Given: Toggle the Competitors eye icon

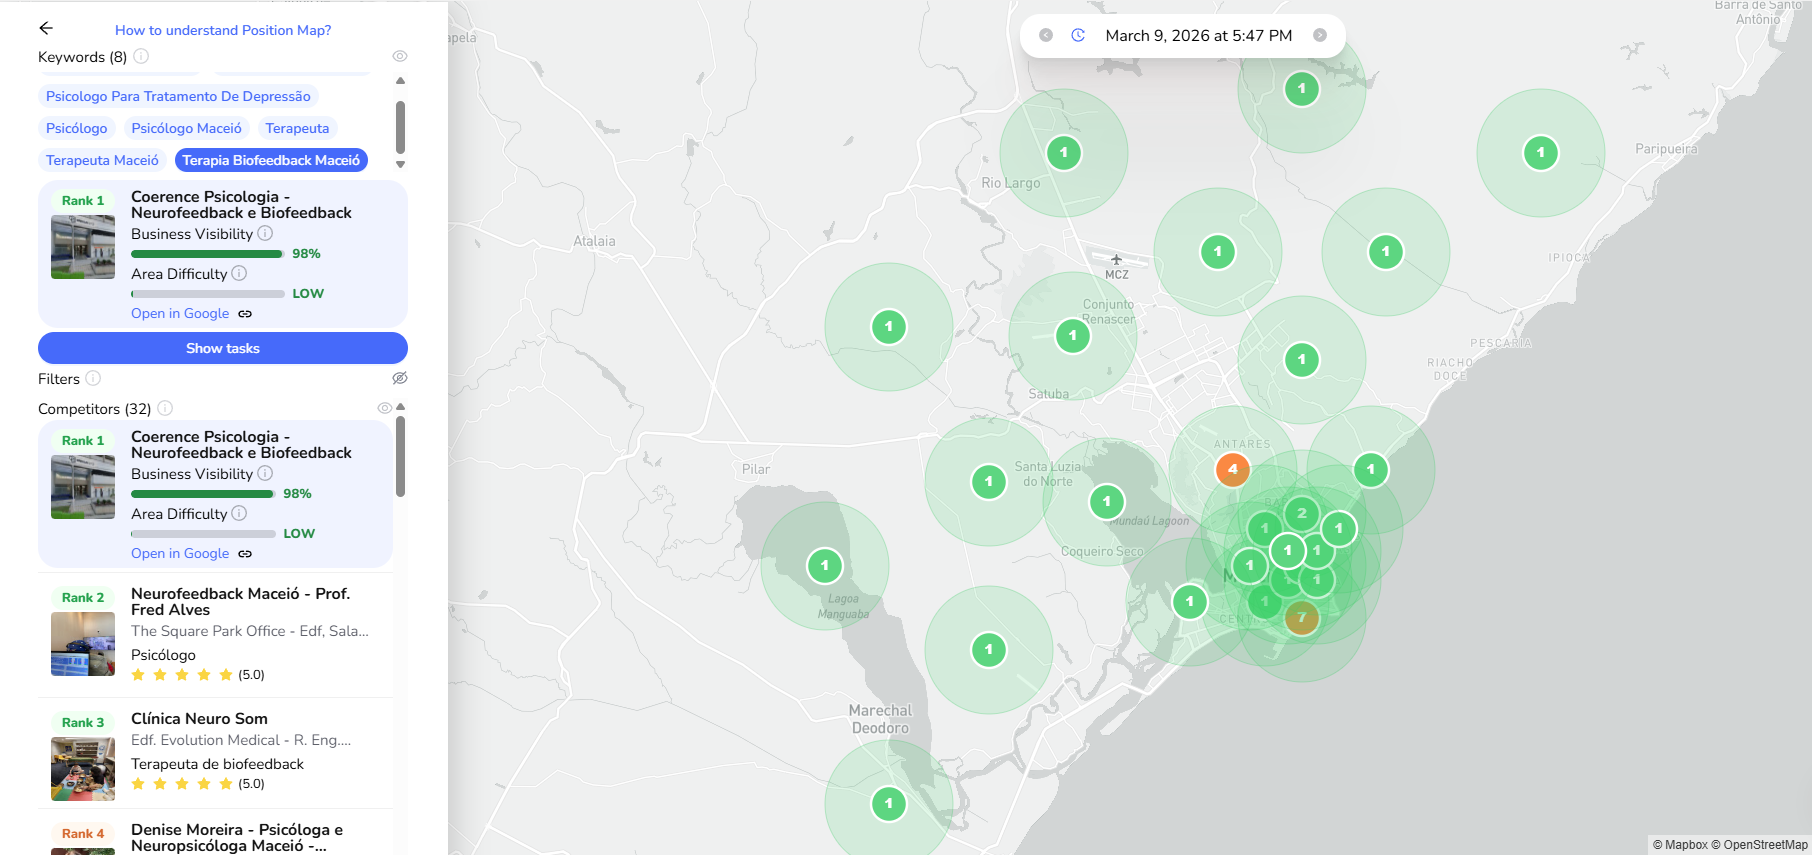Looking at the screenshot, I should (x=384, y=408).
